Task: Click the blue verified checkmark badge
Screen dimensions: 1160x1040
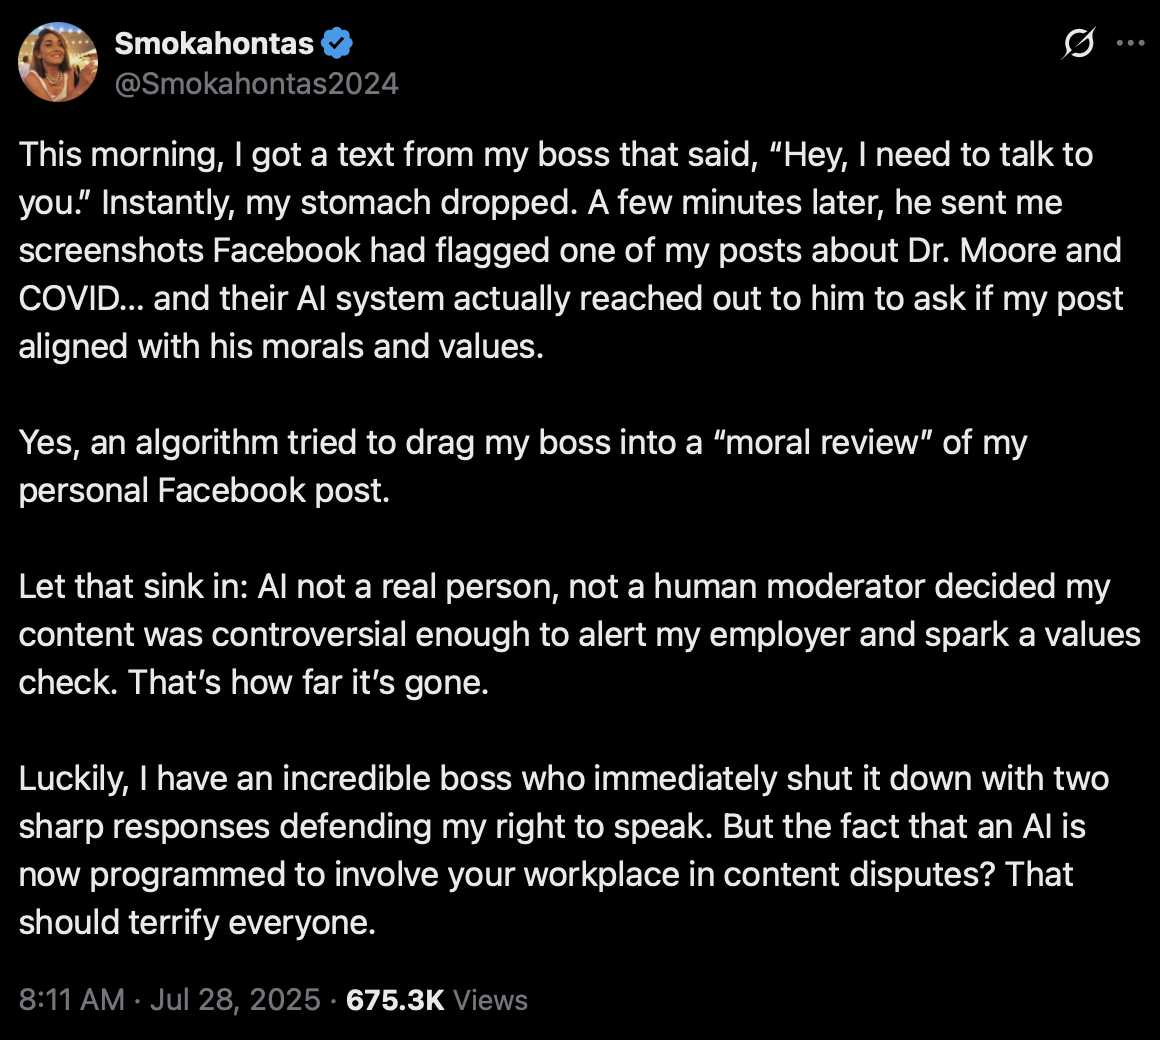Action: [x=337, y=43]
